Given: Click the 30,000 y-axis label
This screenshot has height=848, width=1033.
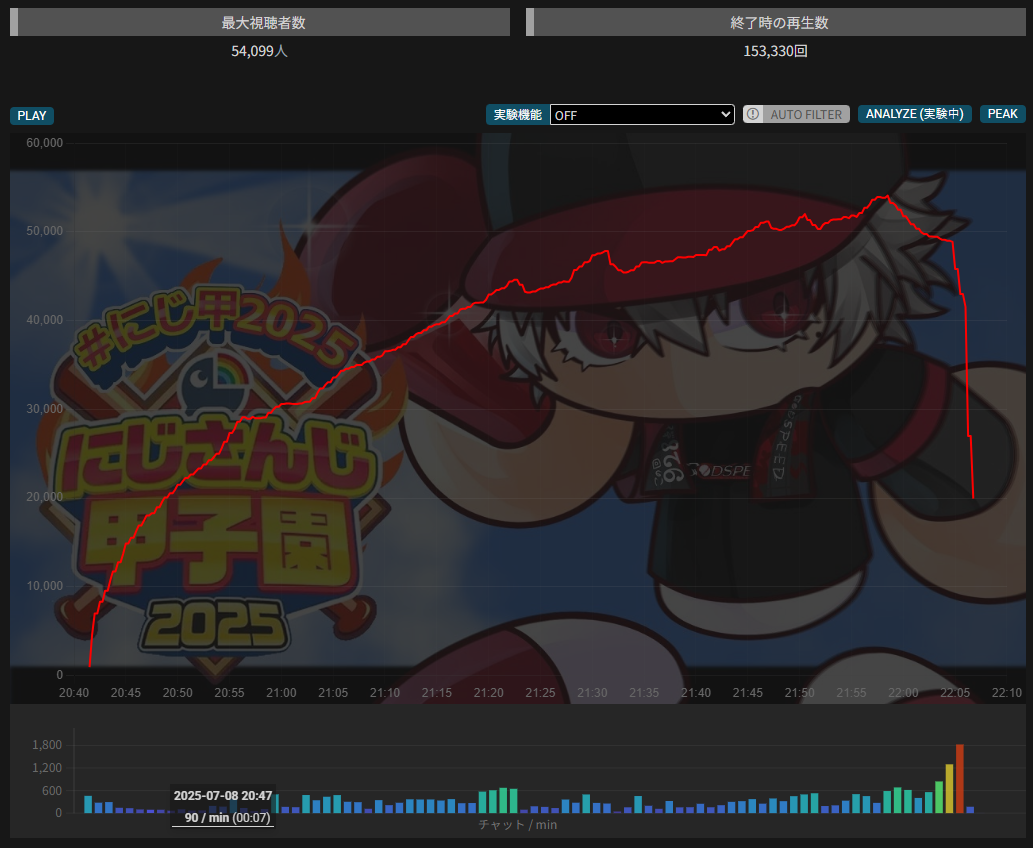Looking at the screenshot, I should 45,409.
